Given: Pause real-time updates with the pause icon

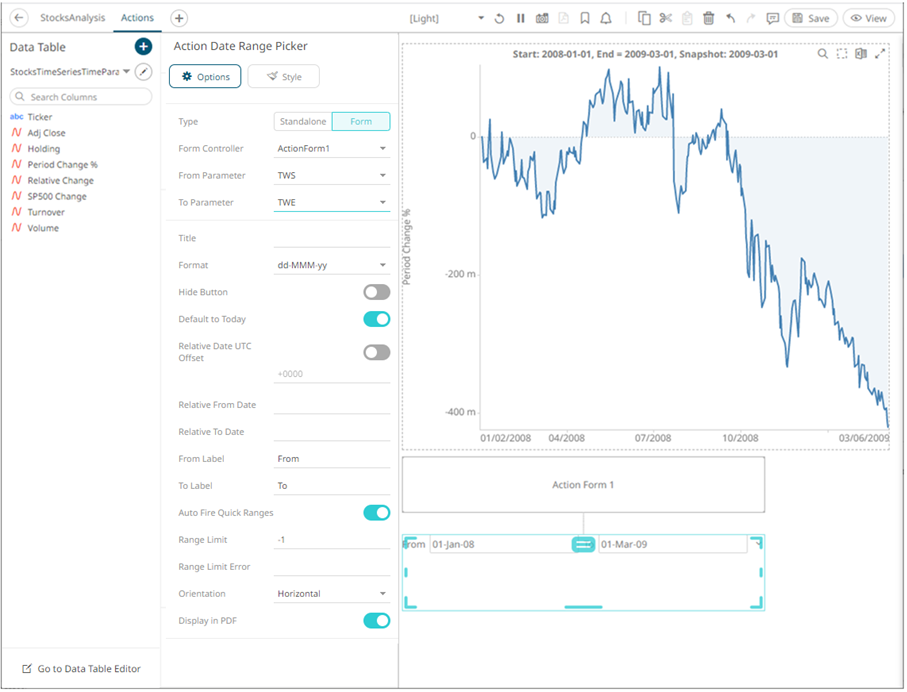Looking at the screenshot, I should click(520, 18).
